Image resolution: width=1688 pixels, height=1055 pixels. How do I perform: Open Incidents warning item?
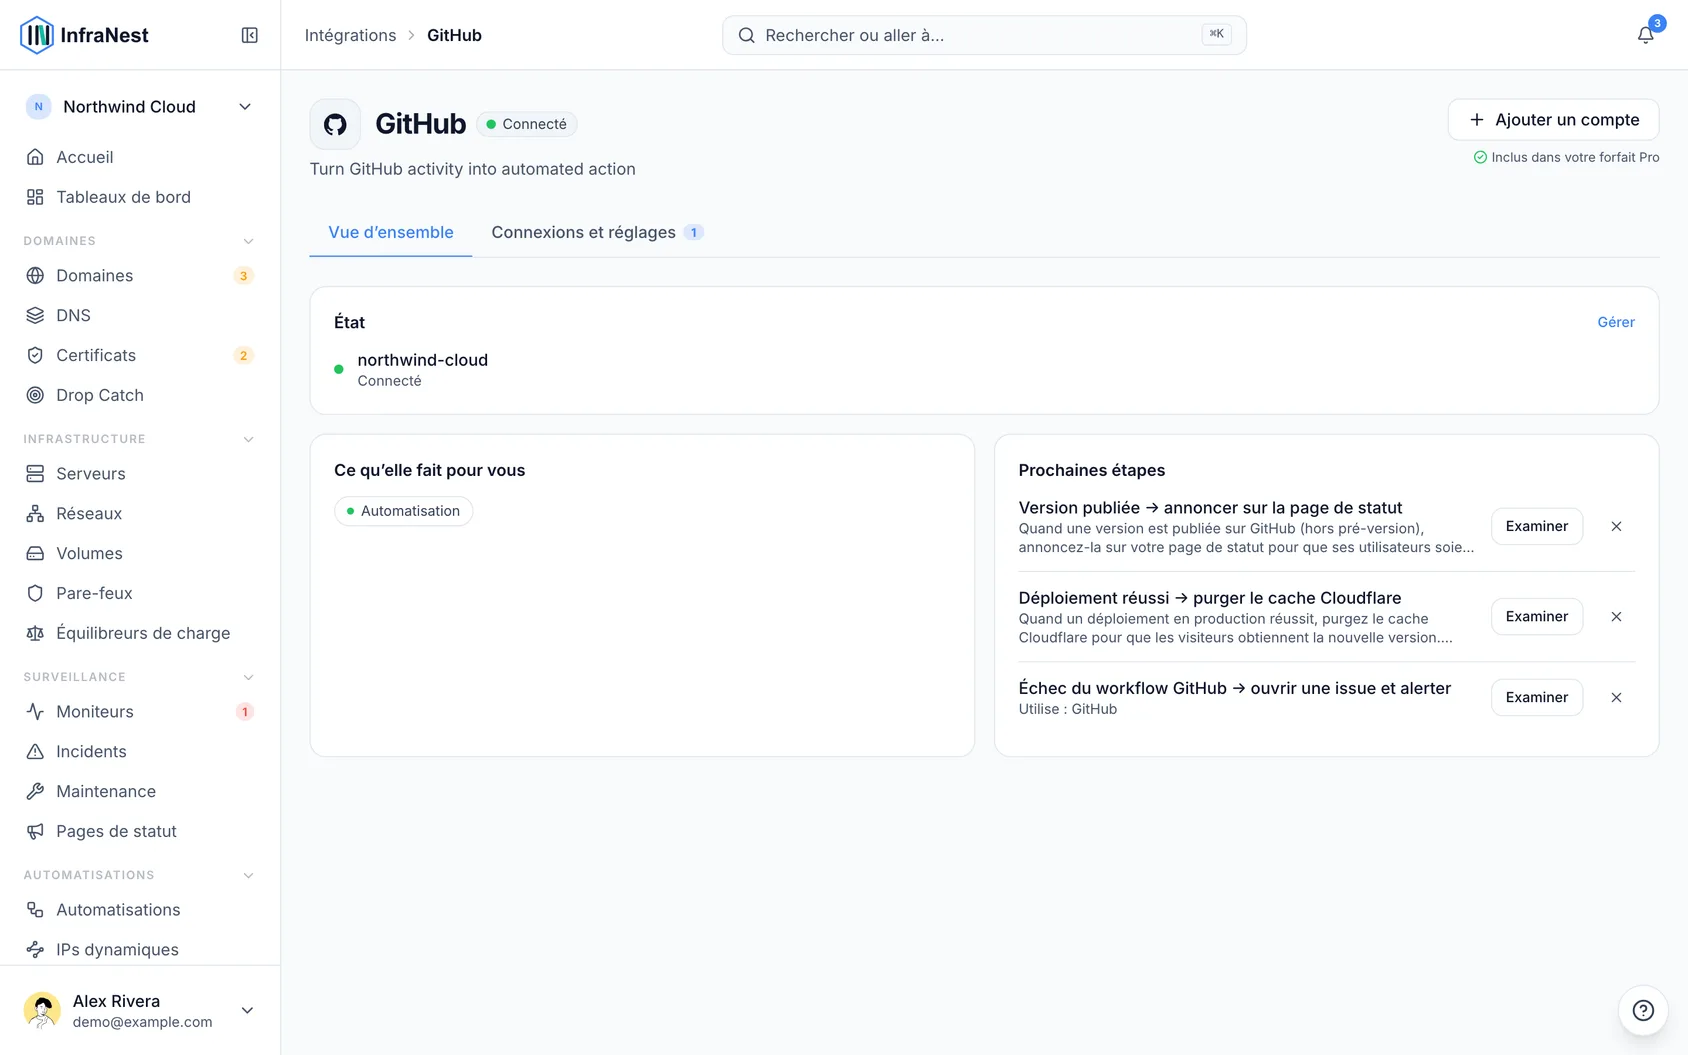[140, 751]
